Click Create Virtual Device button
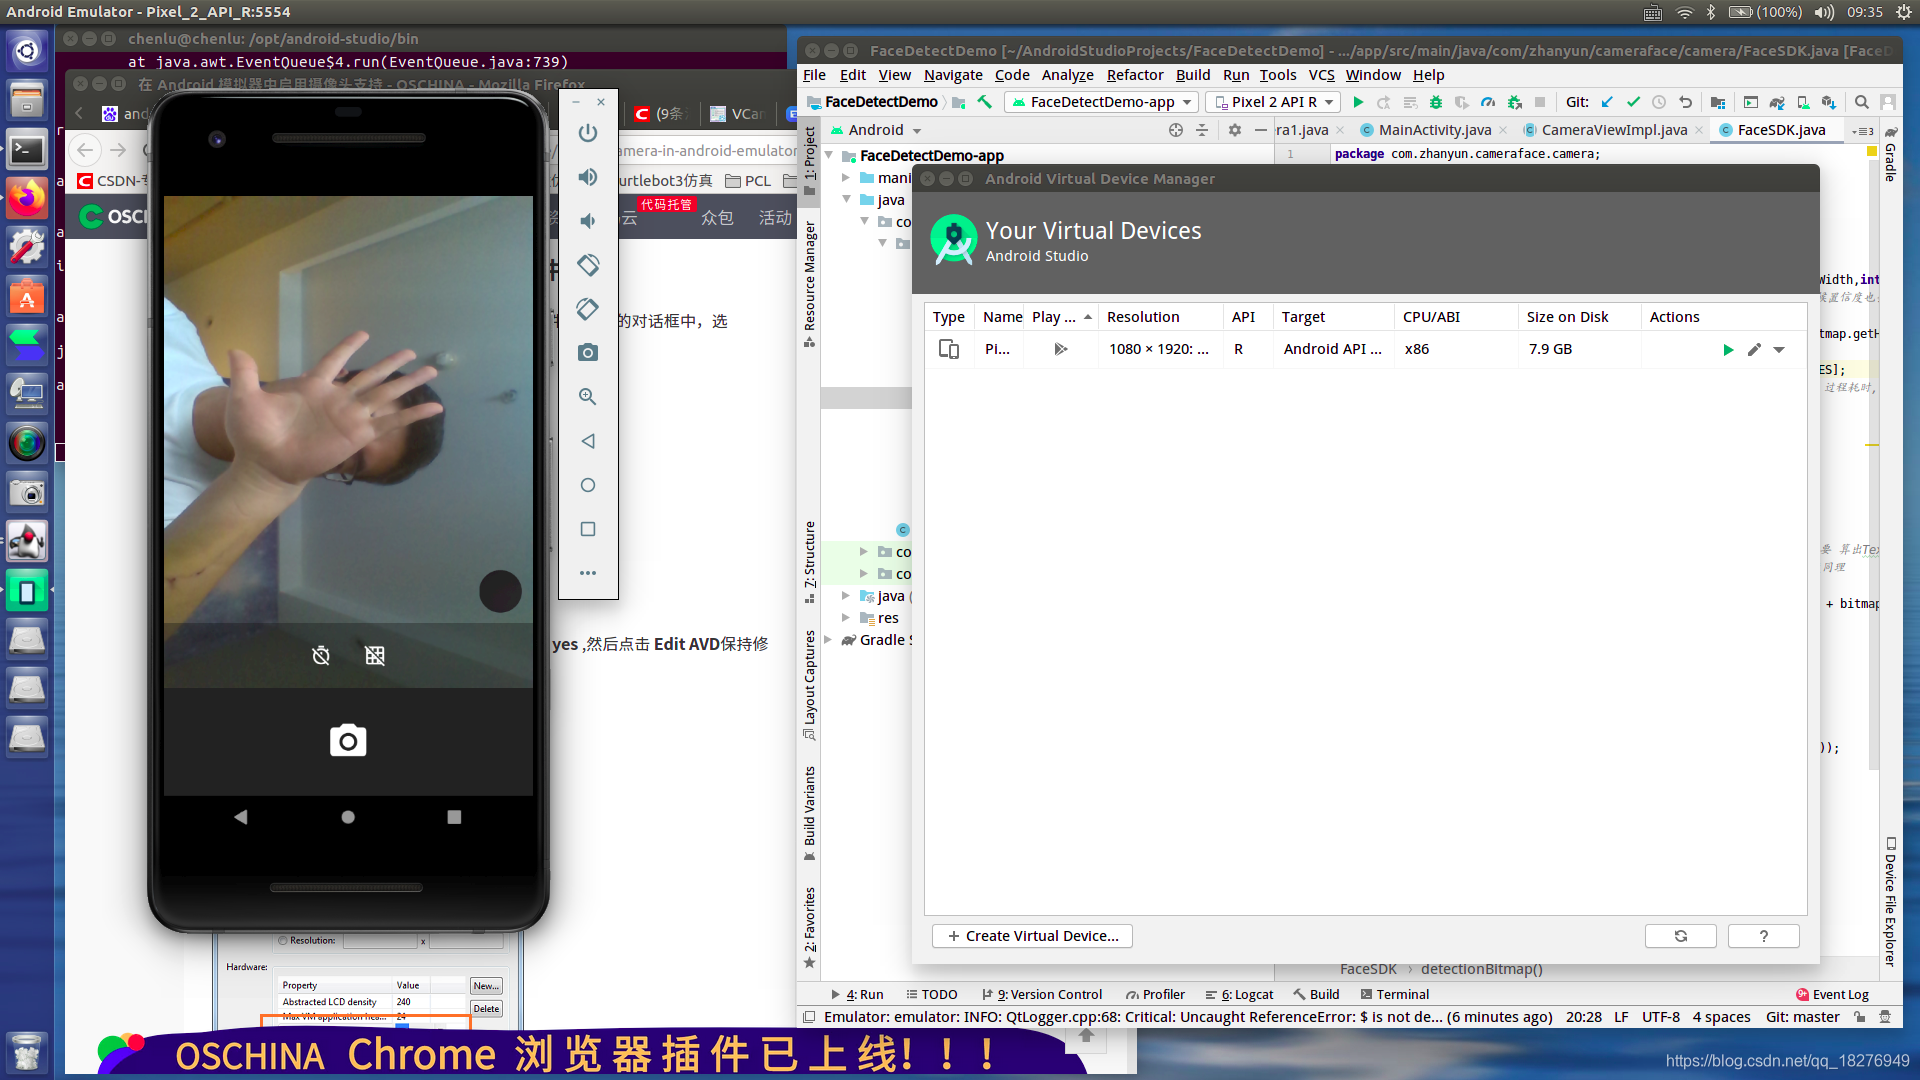 click(x=1032, y=936)
